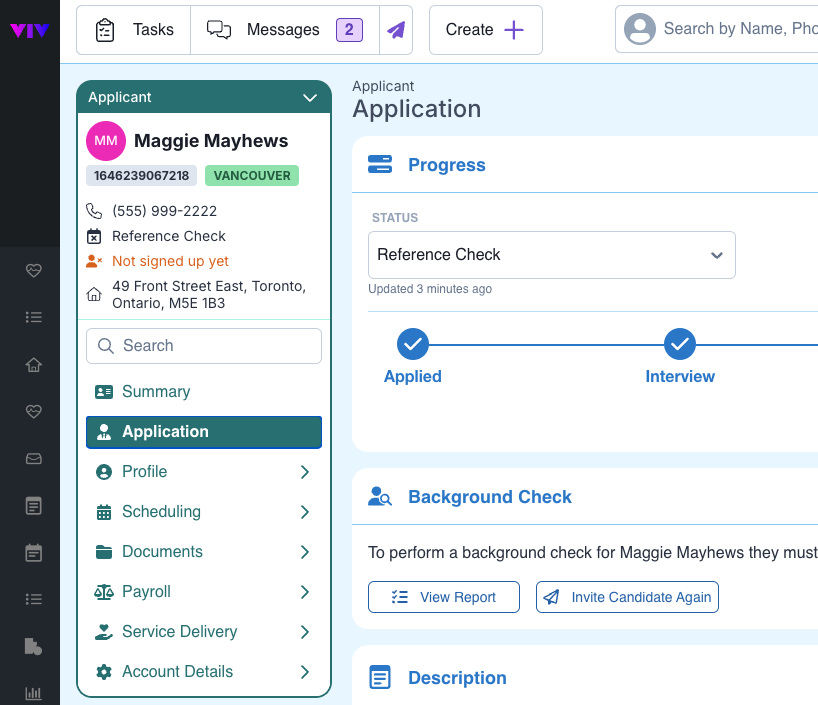818x705 pixels.
Task: Click the upper list icon in dark sidebar
Action: click(34, 317)
